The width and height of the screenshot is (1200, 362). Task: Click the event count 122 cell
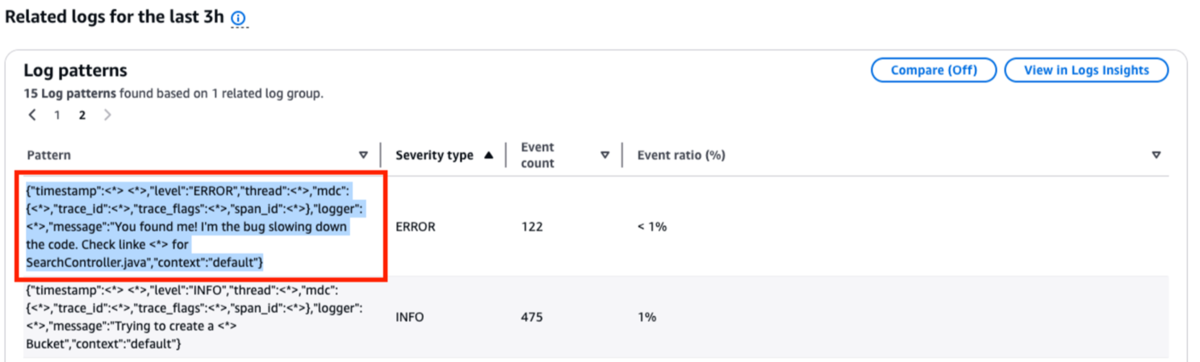click(x=531, y=227)
